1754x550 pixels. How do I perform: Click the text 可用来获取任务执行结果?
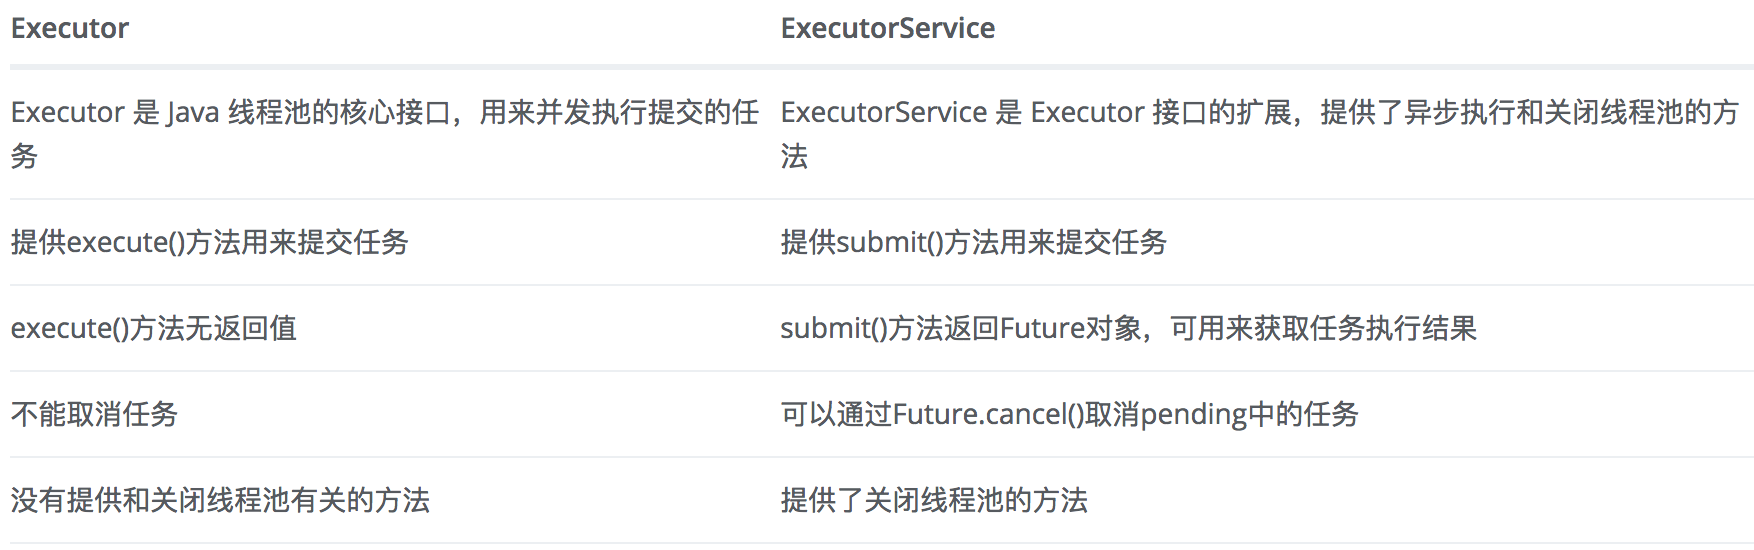(1323, 328)
